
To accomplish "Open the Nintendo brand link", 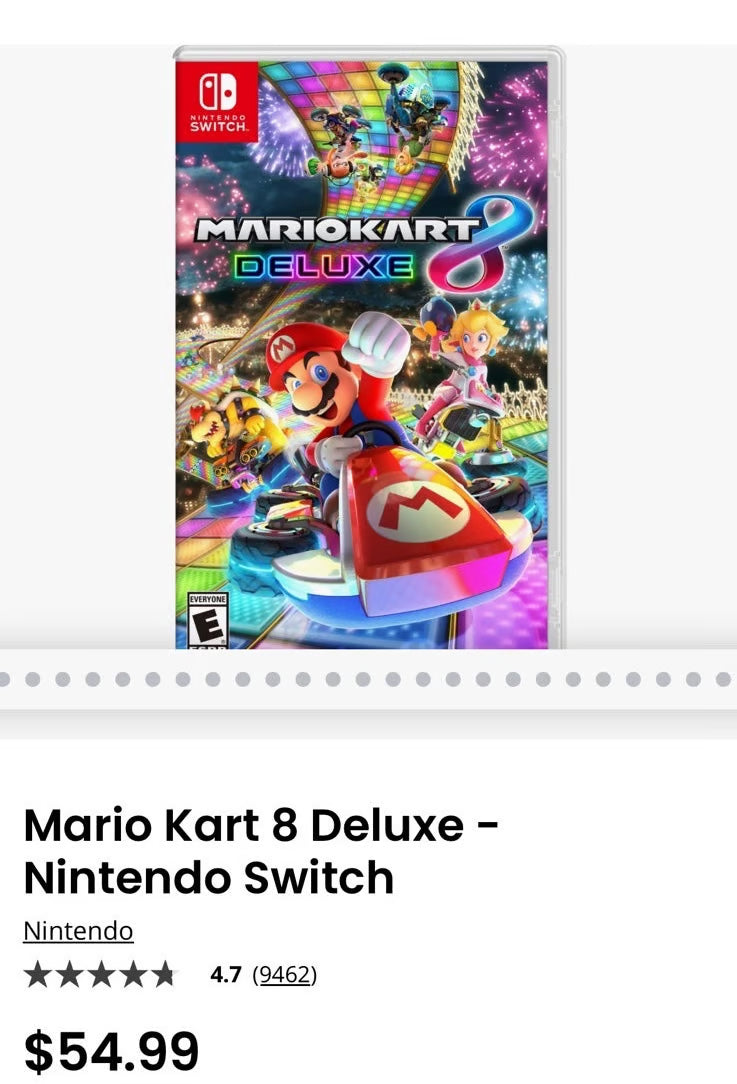I will point(78,931).
